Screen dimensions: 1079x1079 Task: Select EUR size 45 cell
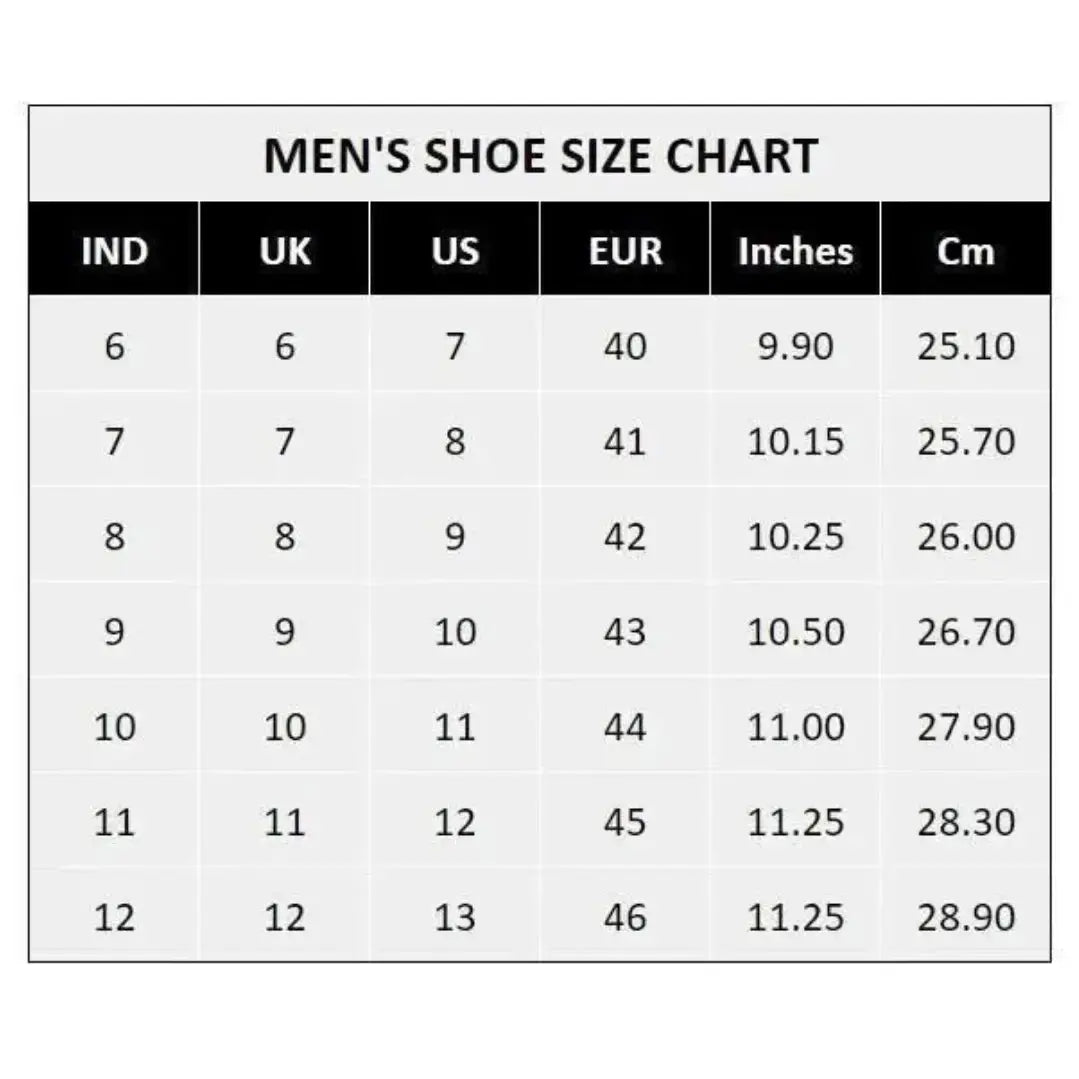625,822
